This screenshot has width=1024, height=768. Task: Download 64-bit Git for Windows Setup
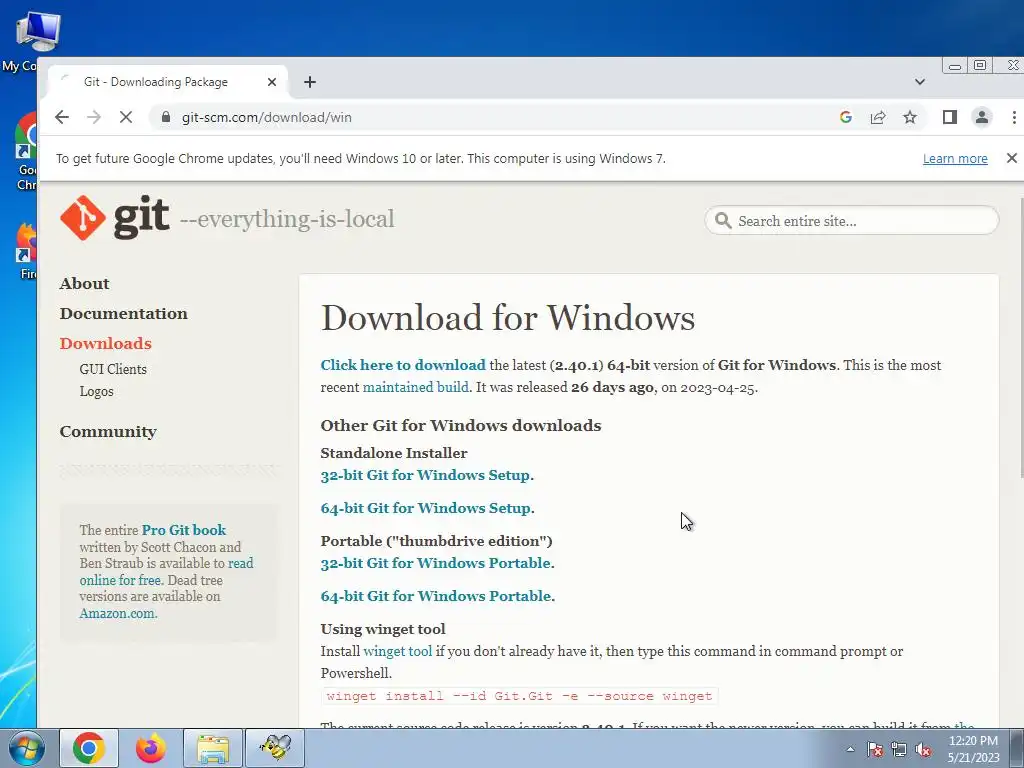[x=426, y=508]
